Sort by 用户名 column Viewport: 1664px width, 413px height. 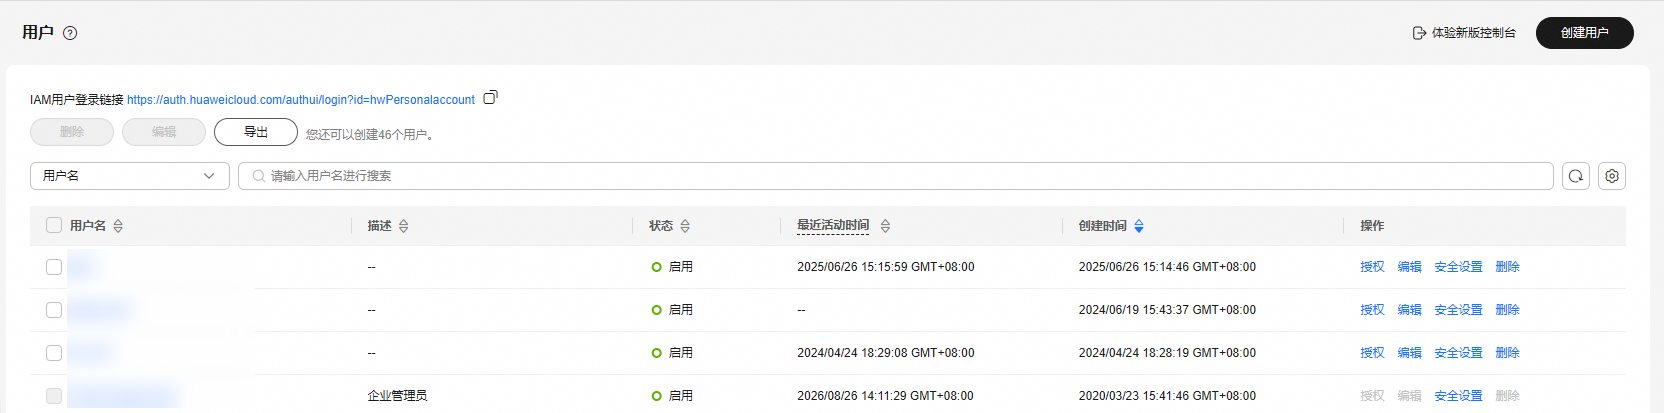(x=118, y=226)
